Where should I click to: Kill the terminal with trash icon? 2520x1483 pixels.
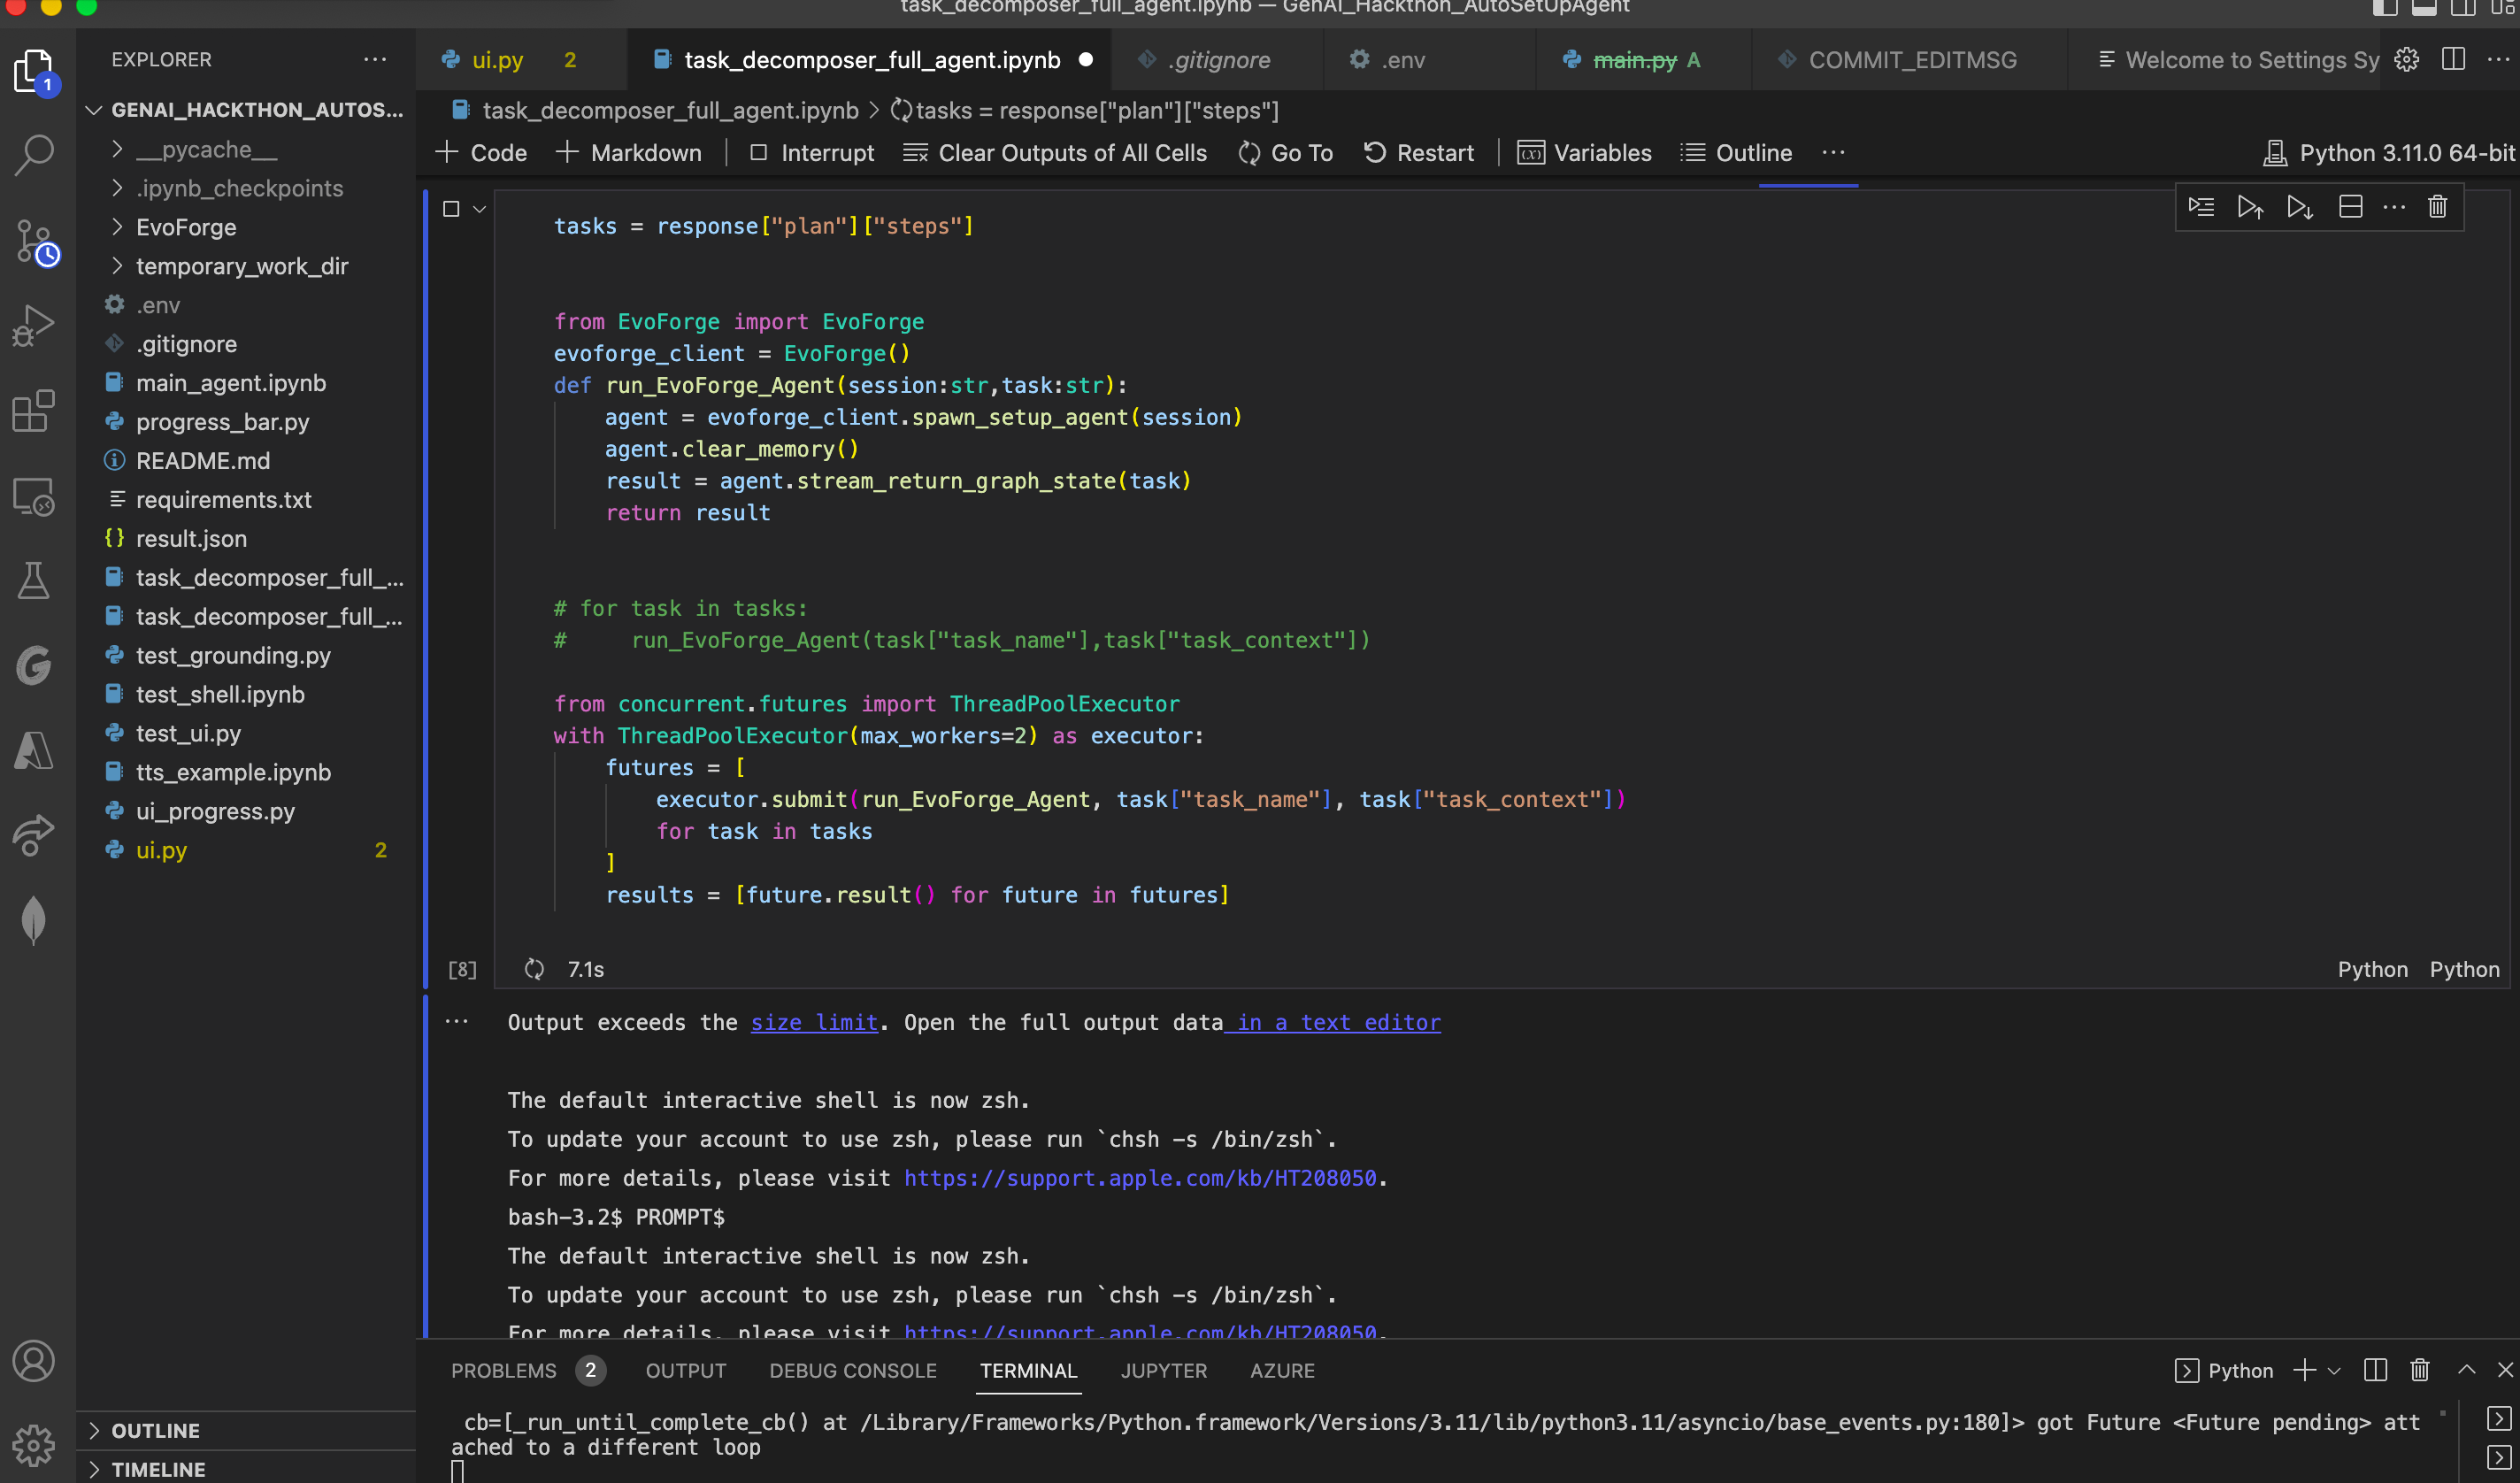coord(2419,1370)
